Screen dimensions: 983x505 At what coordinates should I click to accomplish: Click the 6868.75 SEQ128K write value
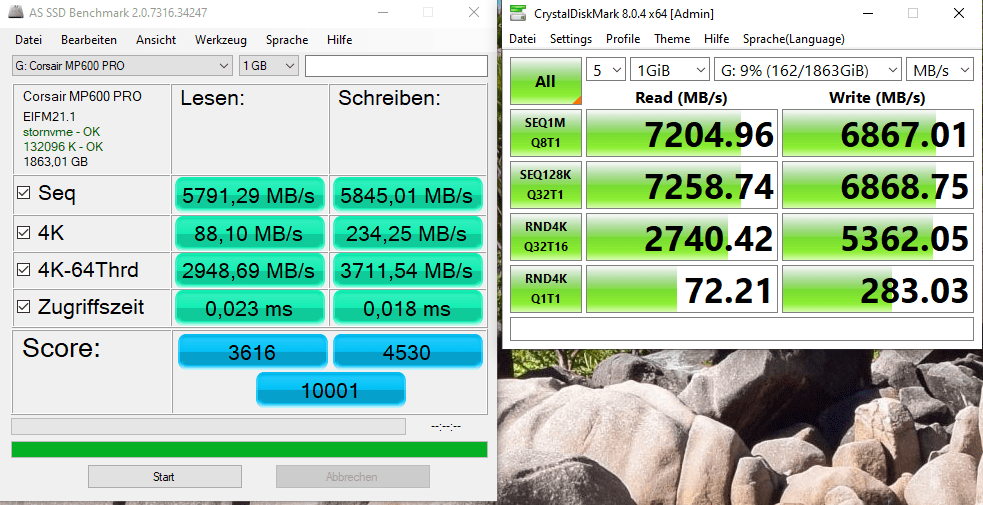(x=878, y=185)
